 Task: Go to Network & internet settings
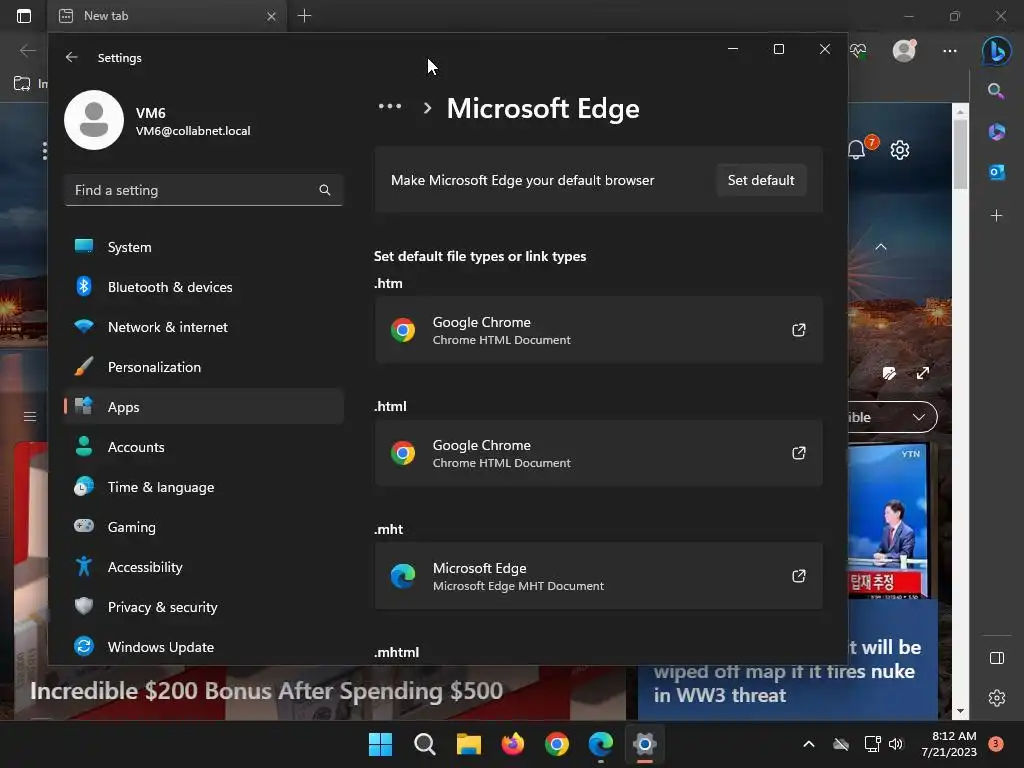204,327
